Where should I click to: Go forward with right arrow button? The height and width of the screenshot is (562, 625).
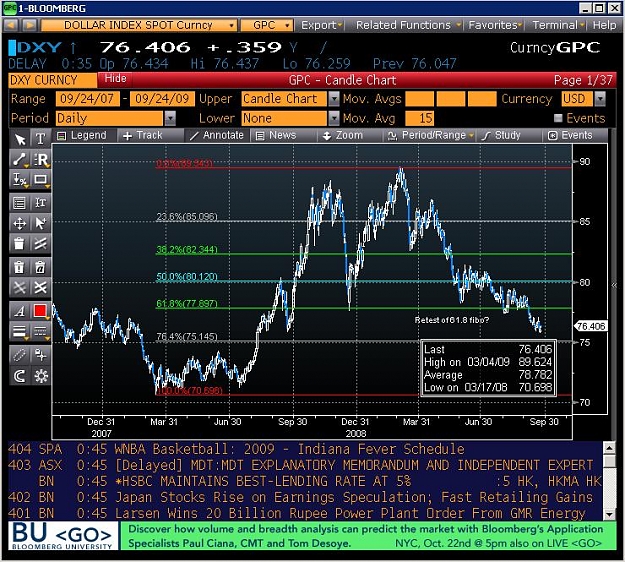tap(29, 25)
